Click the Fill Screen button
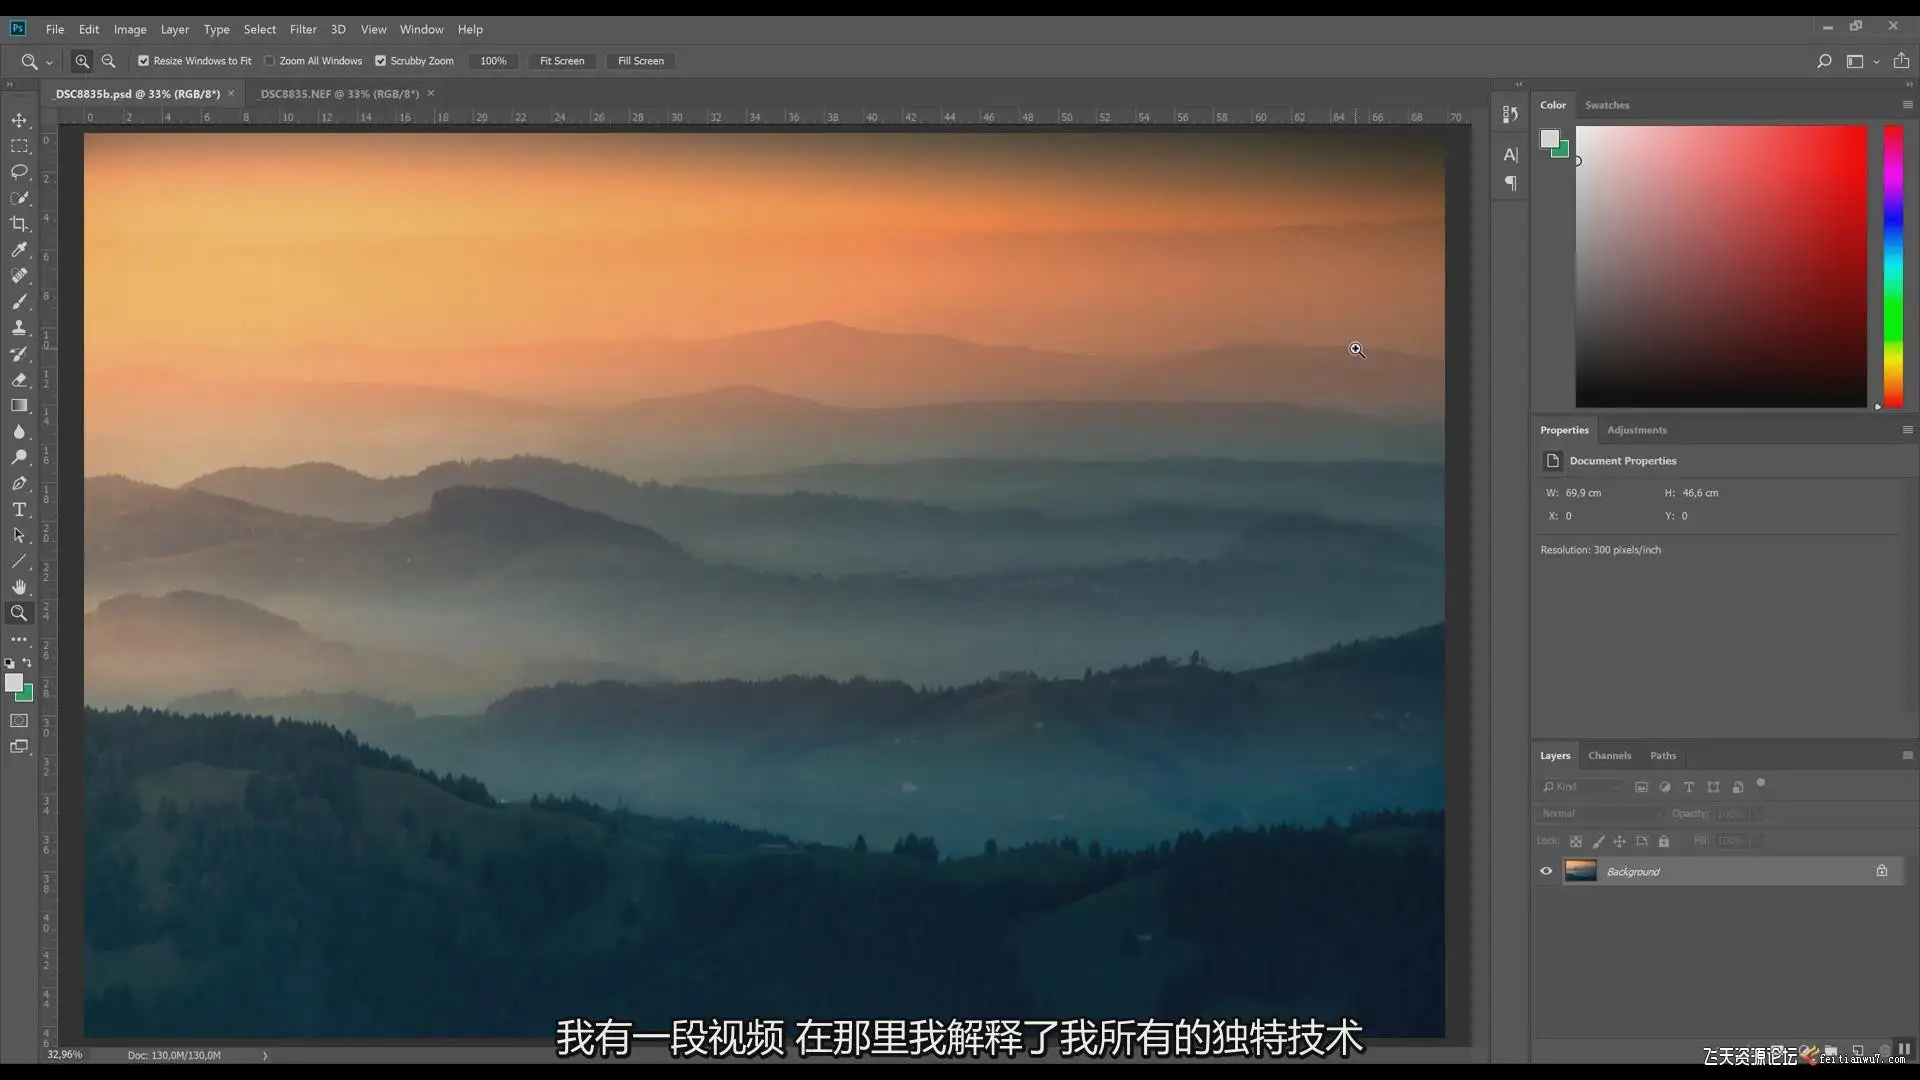The image size is (1920, 1080). click(640, 61)
